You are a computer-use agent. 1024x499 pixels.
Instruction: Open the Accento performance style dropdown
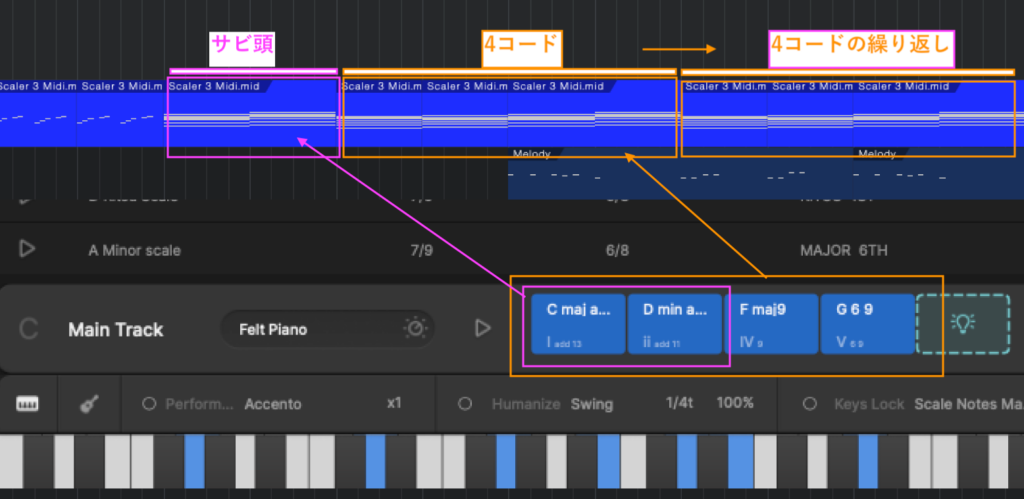(273, 404)
